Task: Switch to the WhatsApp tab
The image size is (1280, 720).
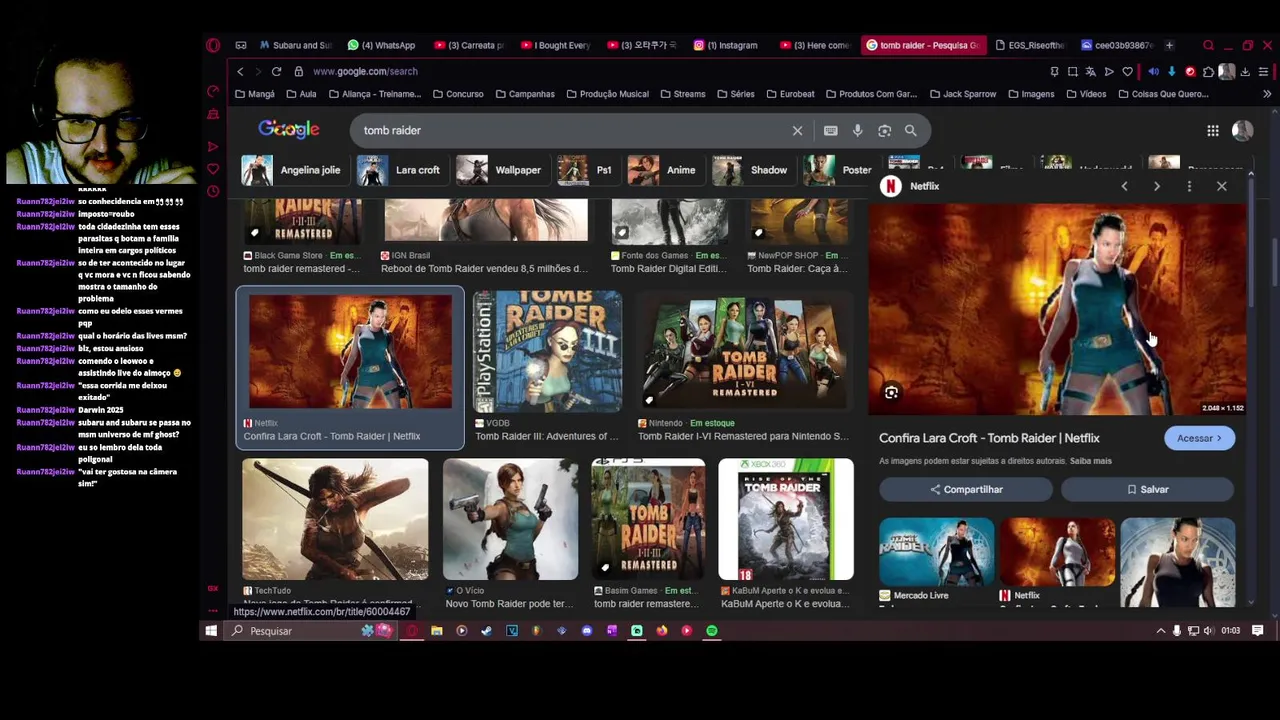Action: 382,45
